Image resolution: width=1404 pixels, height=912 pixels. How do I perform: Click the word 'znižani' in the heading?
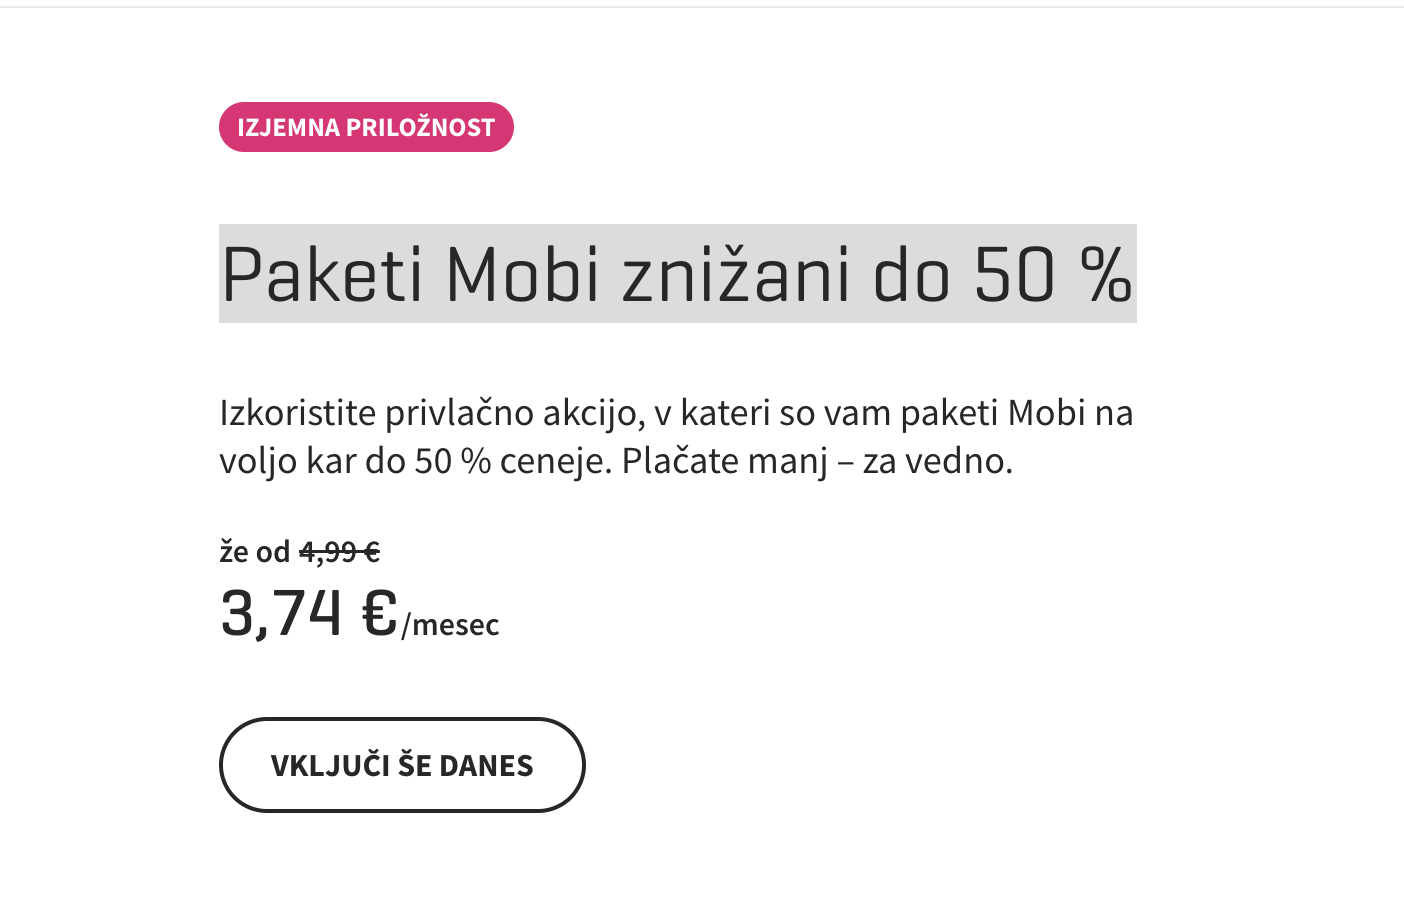point(736,274)
